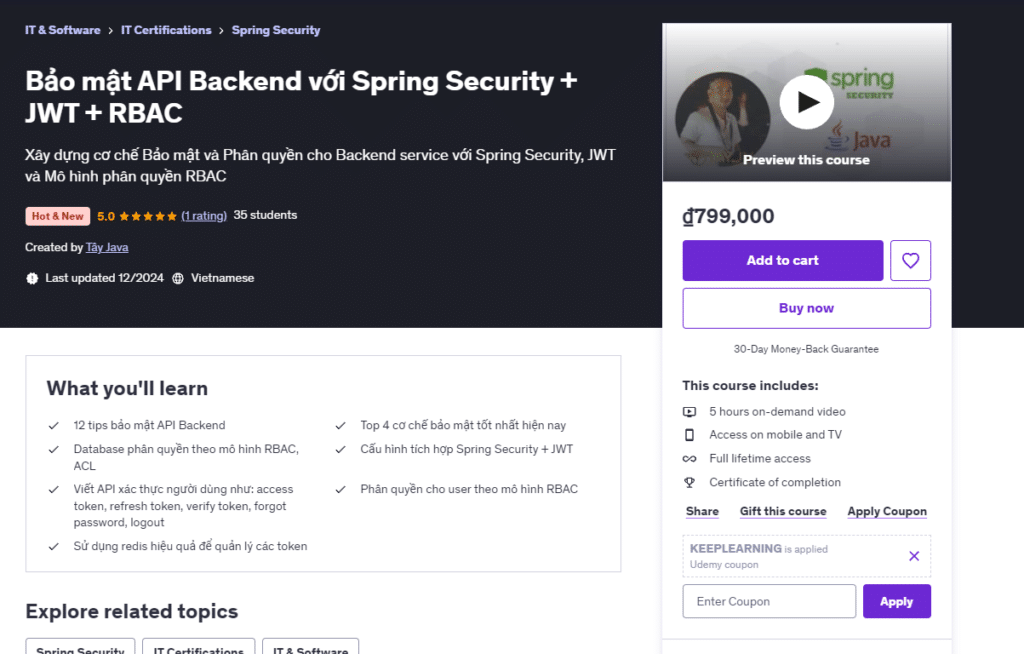Open the IT & Software breadcrumb
Viewport: 1024px width, 654px height.
tap(63, 30)
